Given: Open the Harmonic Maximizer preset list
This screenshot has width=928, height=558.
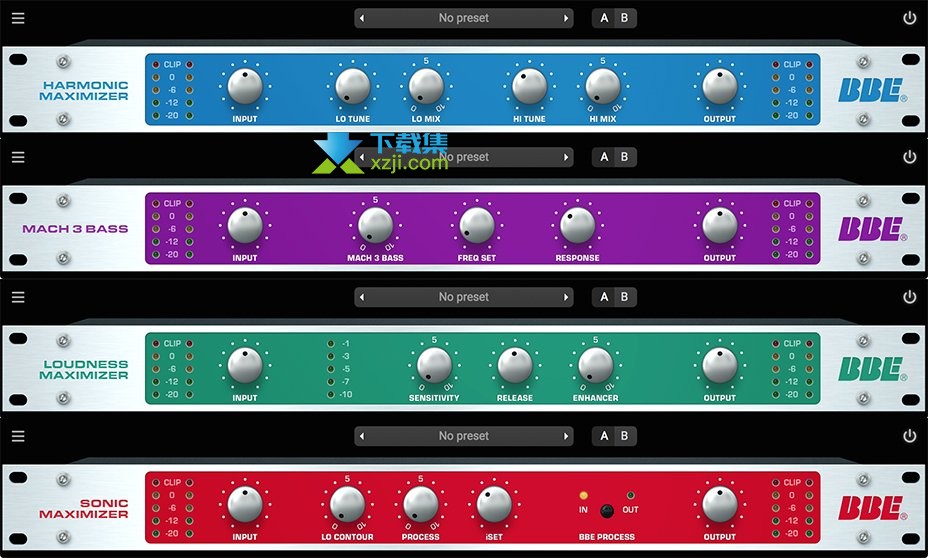Looking at the screenshot, I should [x=463, y=18].
